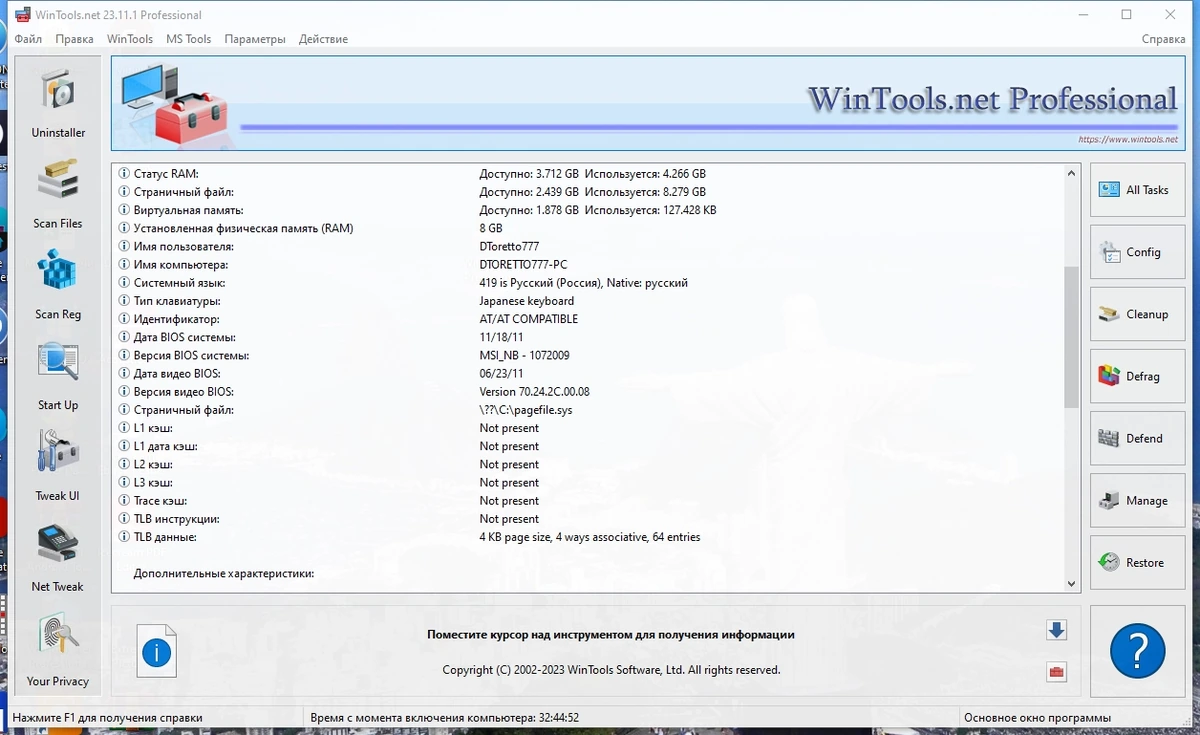Open the MS Tools menu
Screen dimensions: 1200x735
pos(188,39)
